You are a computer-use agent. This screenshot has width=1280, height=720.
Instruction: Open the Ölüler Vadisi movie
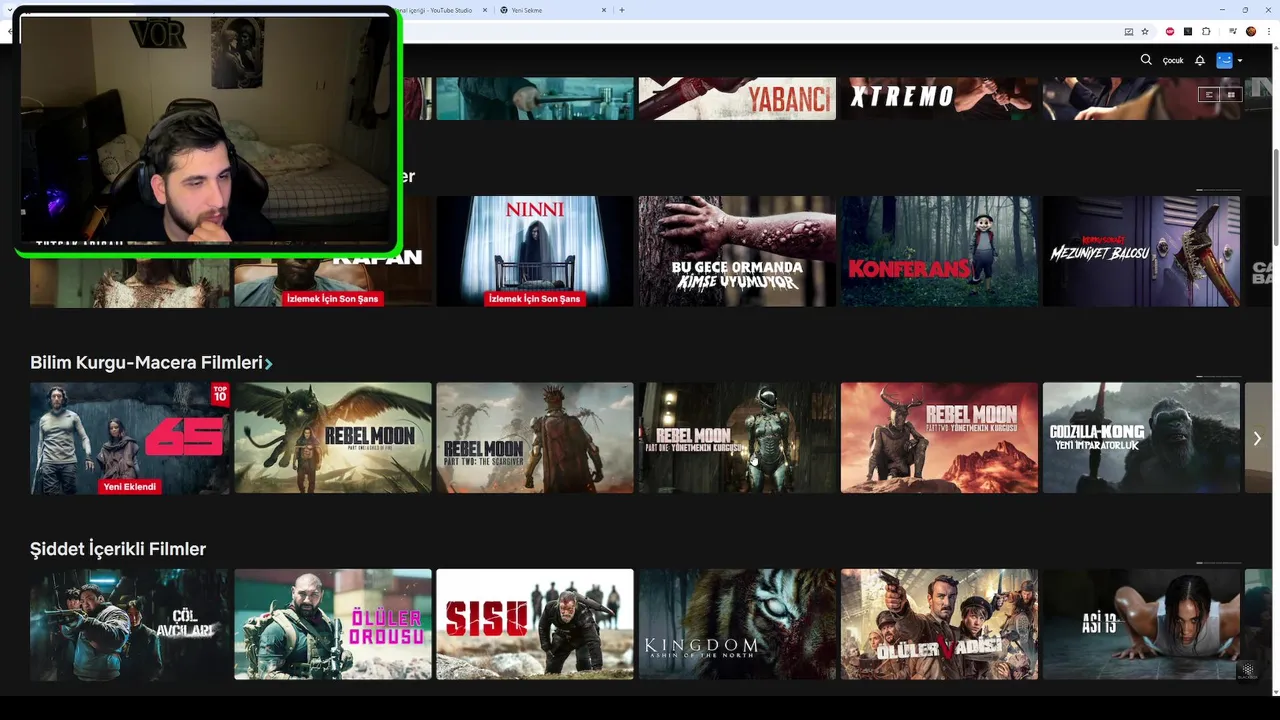(x=939, y=624)
